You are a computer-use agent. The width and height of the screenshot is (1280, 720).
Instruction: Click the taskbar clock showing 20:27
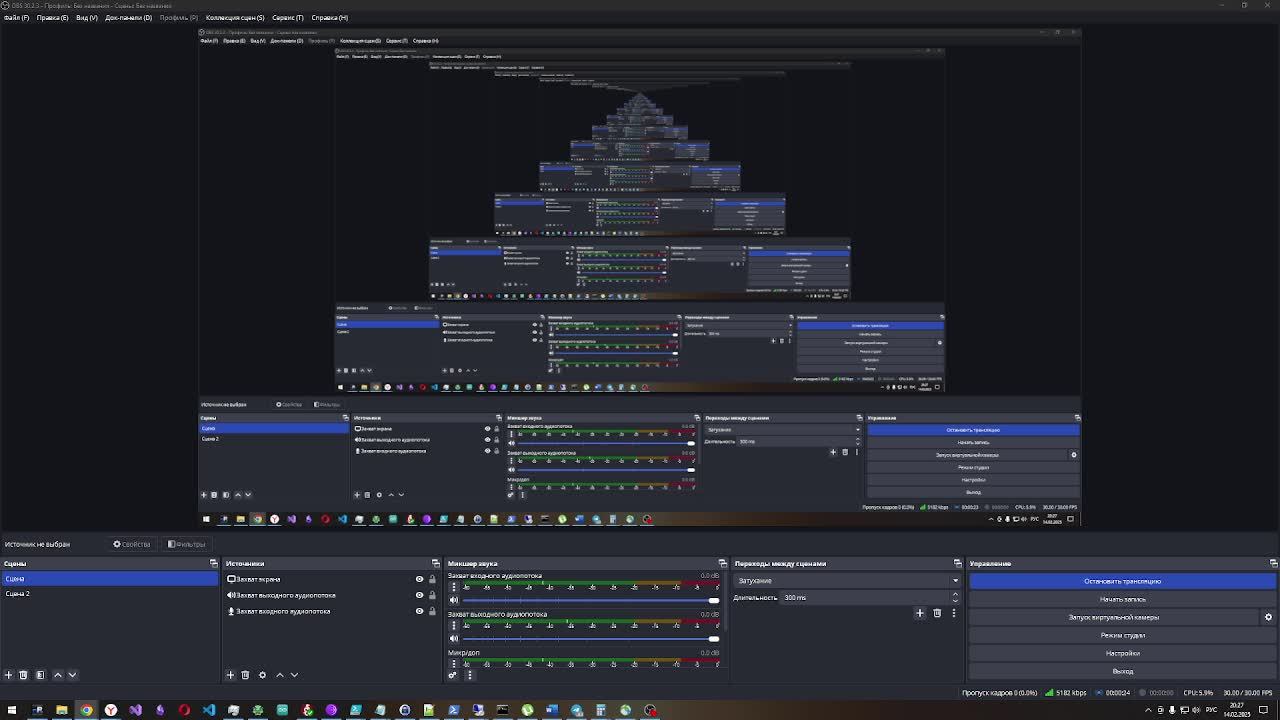[1236, 710]
